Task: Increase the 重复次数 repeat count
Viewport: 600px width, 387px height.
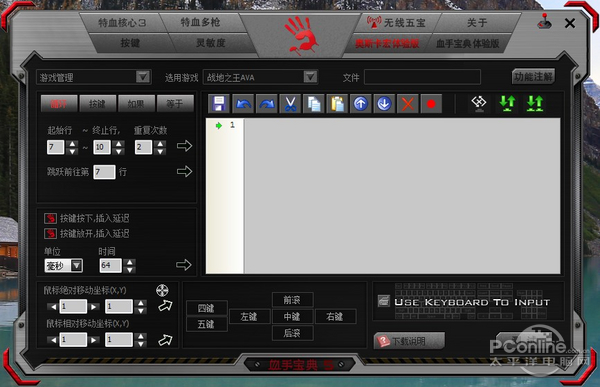Action: (x=160, y=144)
